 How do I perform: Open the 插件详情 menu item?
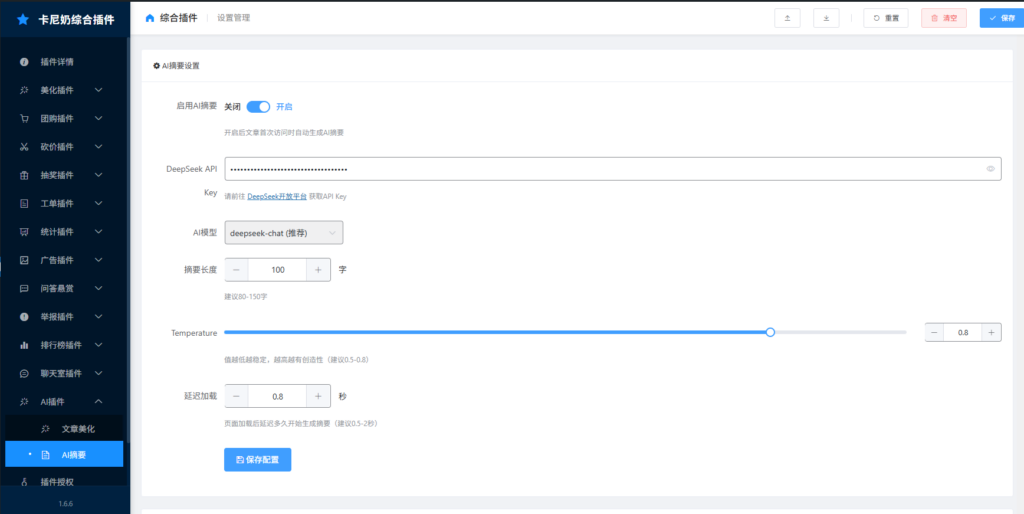[57, 62]
